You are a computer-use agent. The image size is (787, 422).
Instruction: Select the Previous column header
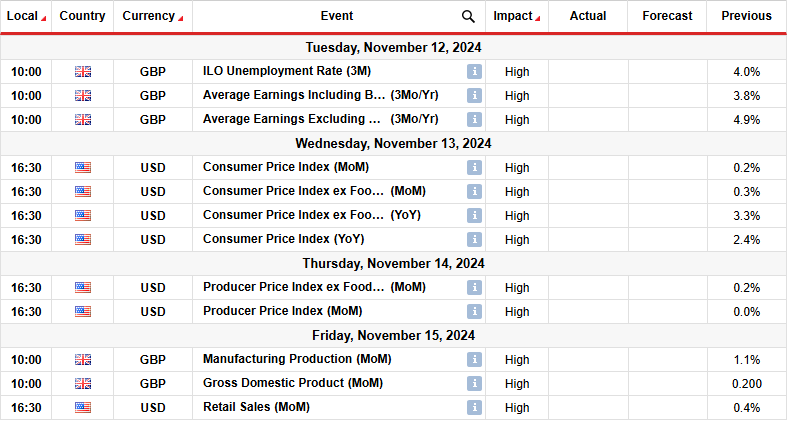[x=746, y=16]
